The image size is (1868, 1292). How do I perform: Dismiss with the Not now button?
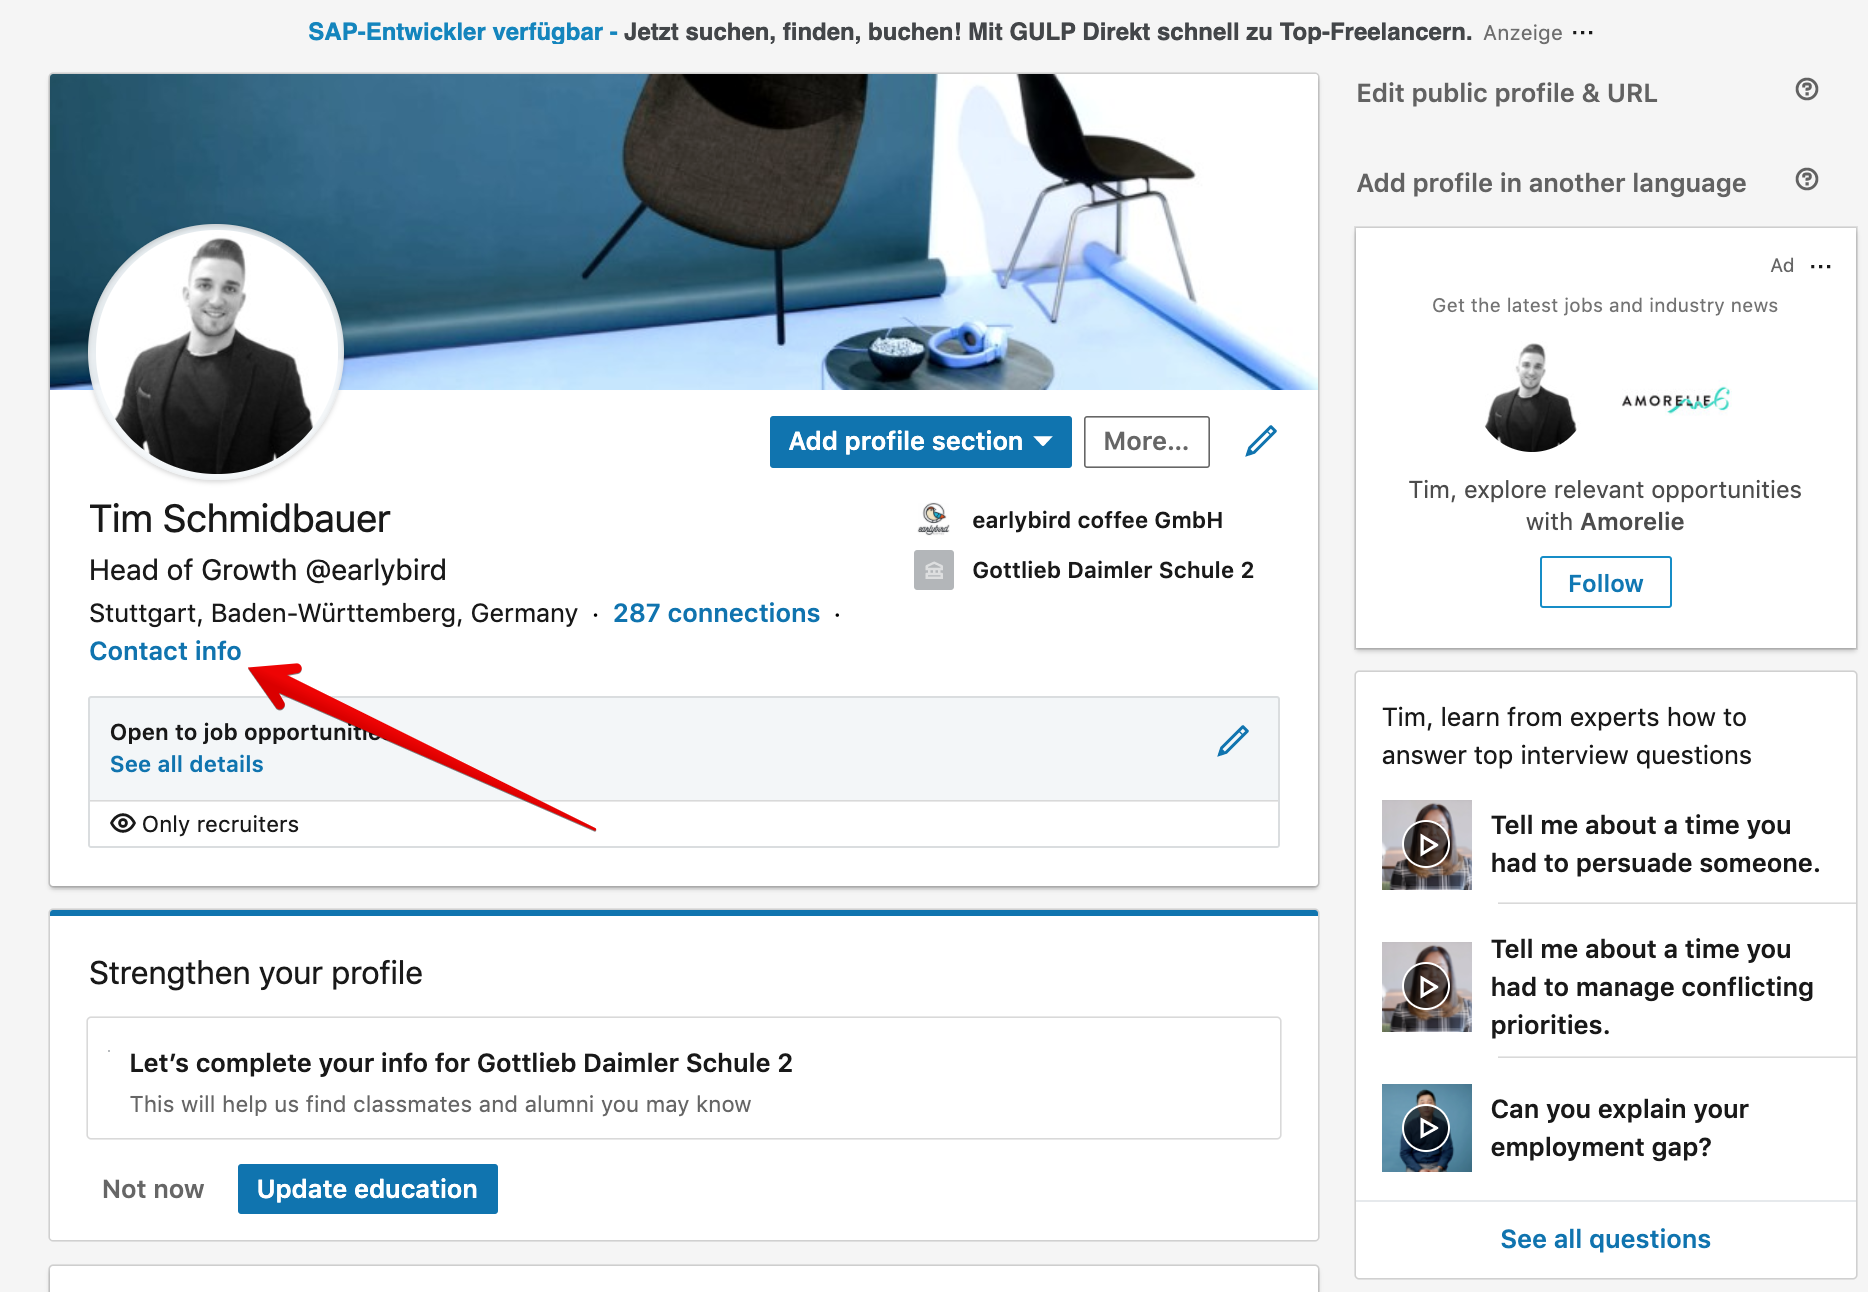click(x=153, y=1189)
